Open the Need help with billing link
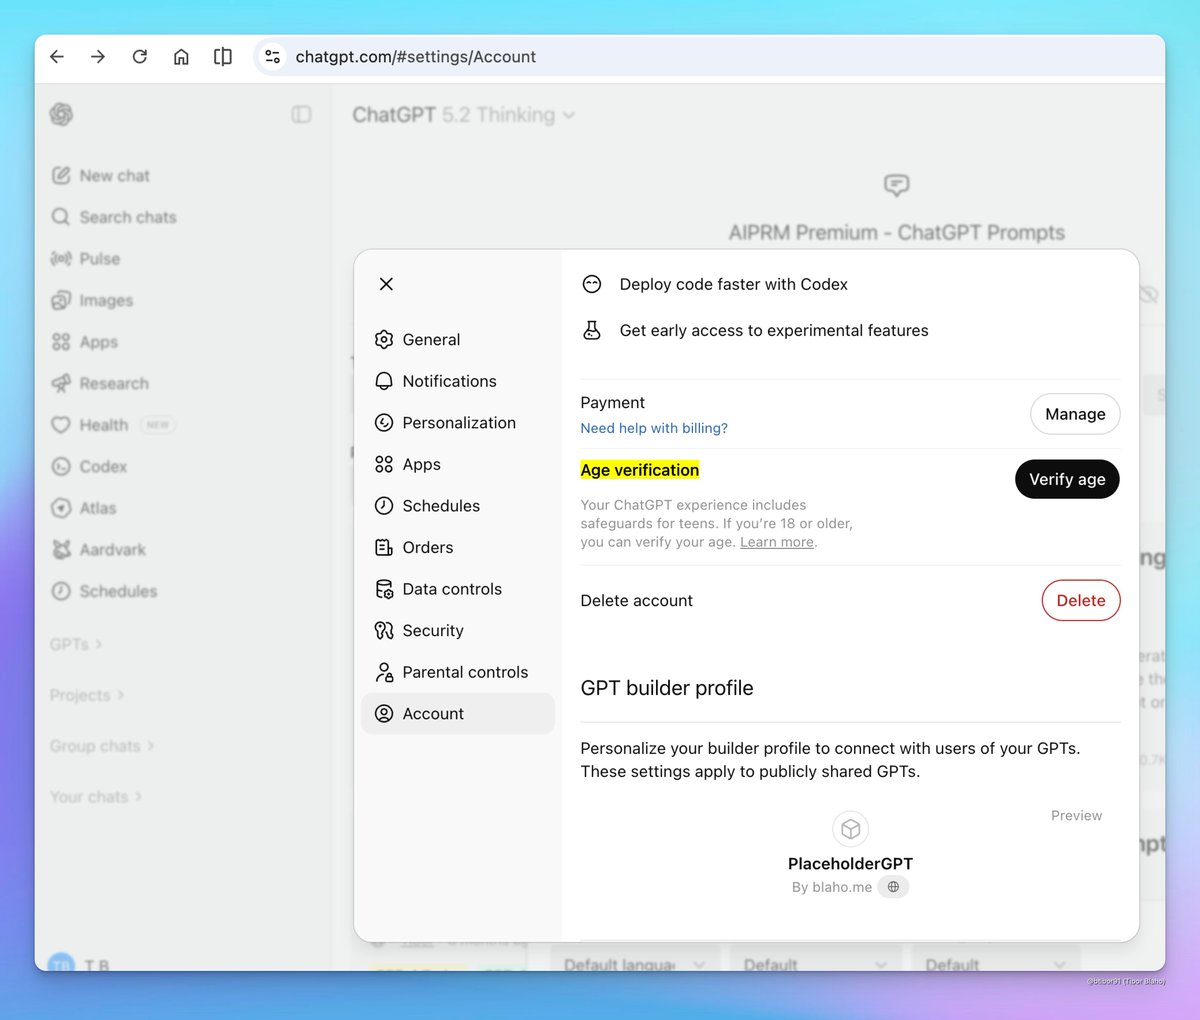This screenshot has width=1200, height=1020. [x=654, y=428]
